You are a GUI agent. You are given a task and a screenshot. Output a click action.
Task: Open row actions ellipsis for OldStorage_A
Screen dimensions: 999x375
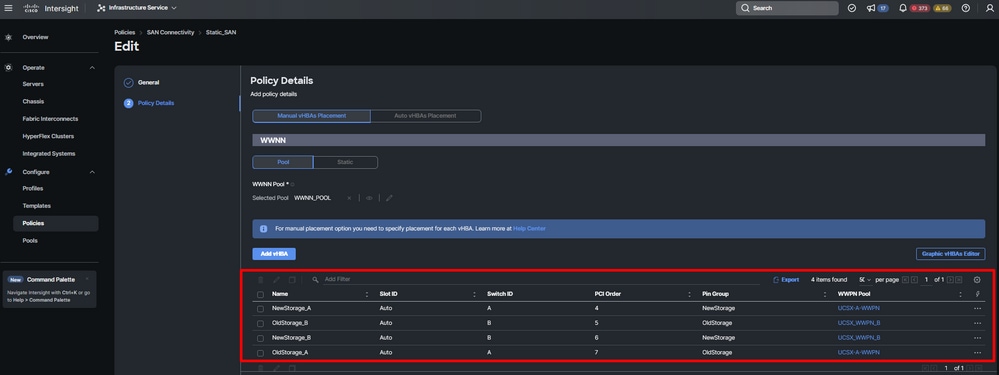[x=977, y=353]
